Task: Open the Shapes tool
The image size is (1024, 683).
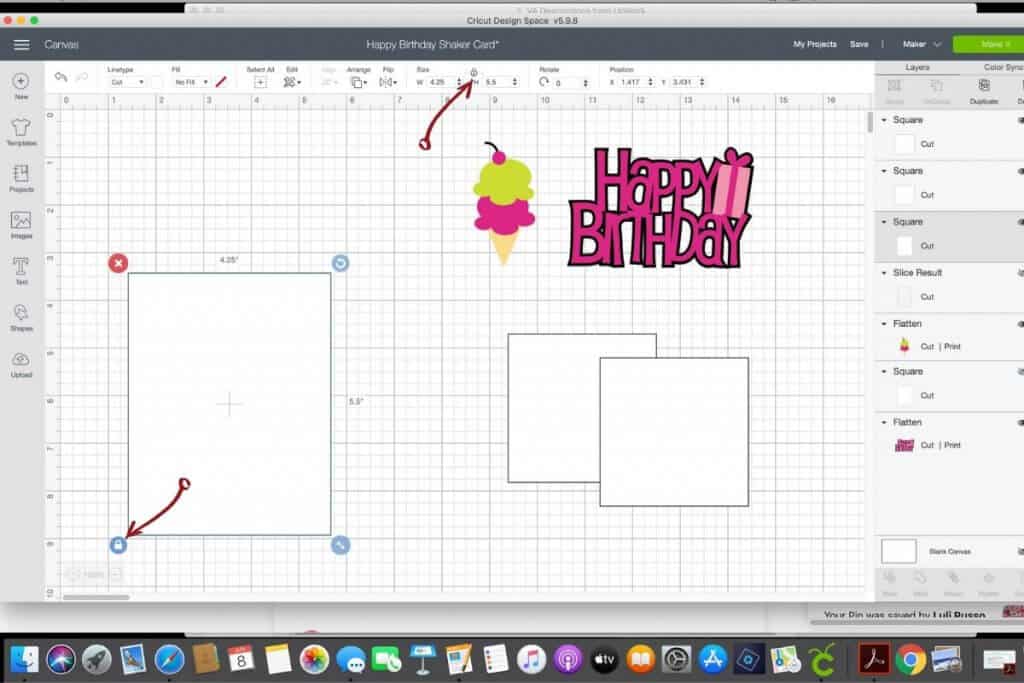Action: 21,312
